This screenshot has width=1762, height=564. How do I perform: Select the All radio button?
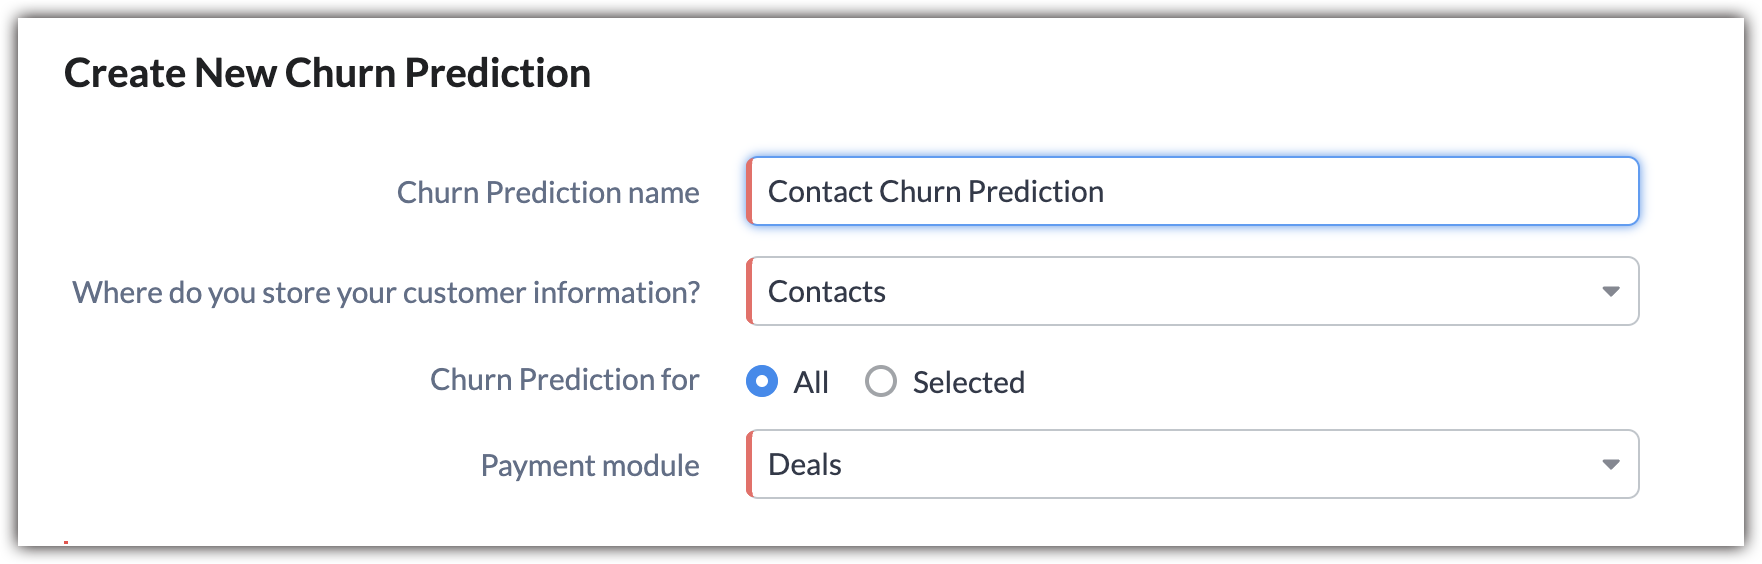[762, 381]
